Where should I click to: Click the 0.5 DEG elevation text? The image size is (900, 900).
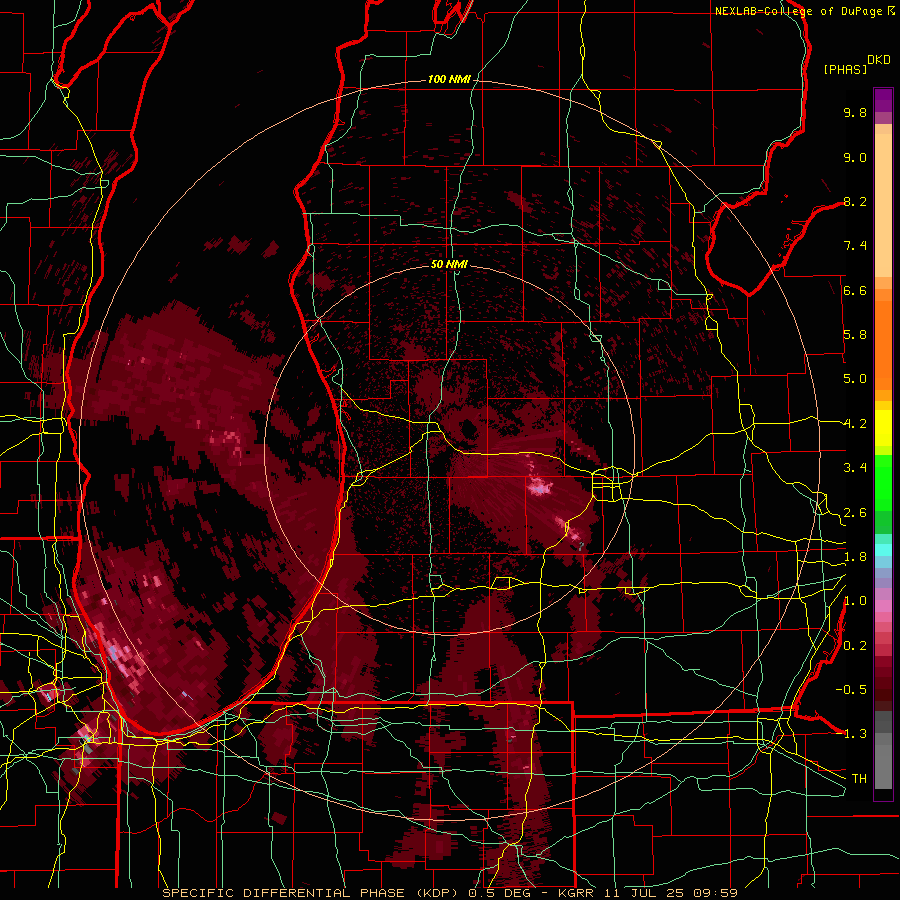point(500,893)
